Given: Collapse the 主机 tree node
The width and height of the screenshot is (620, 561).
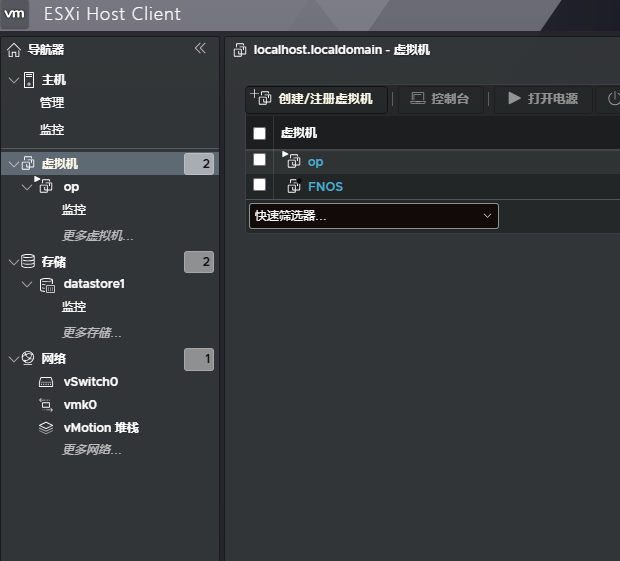Looking at the screenshot, I should [x=14, y=80].
